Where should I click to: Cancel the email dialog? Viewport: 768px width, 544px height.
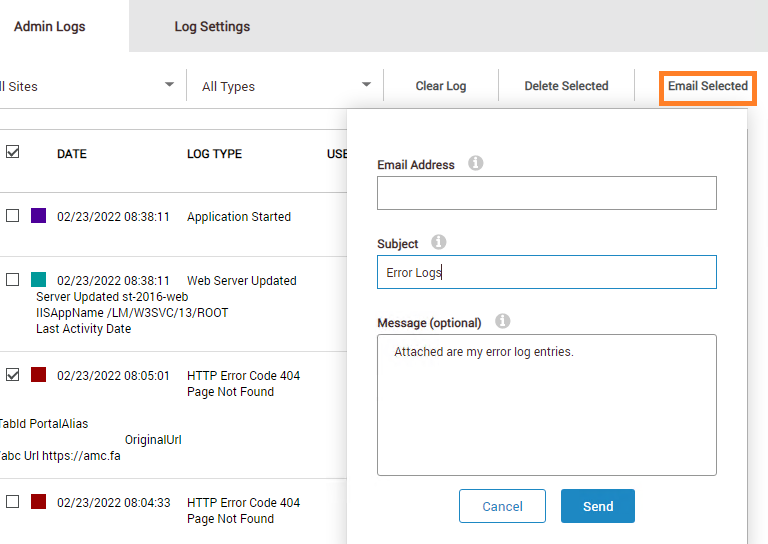(x=502, y=506)
